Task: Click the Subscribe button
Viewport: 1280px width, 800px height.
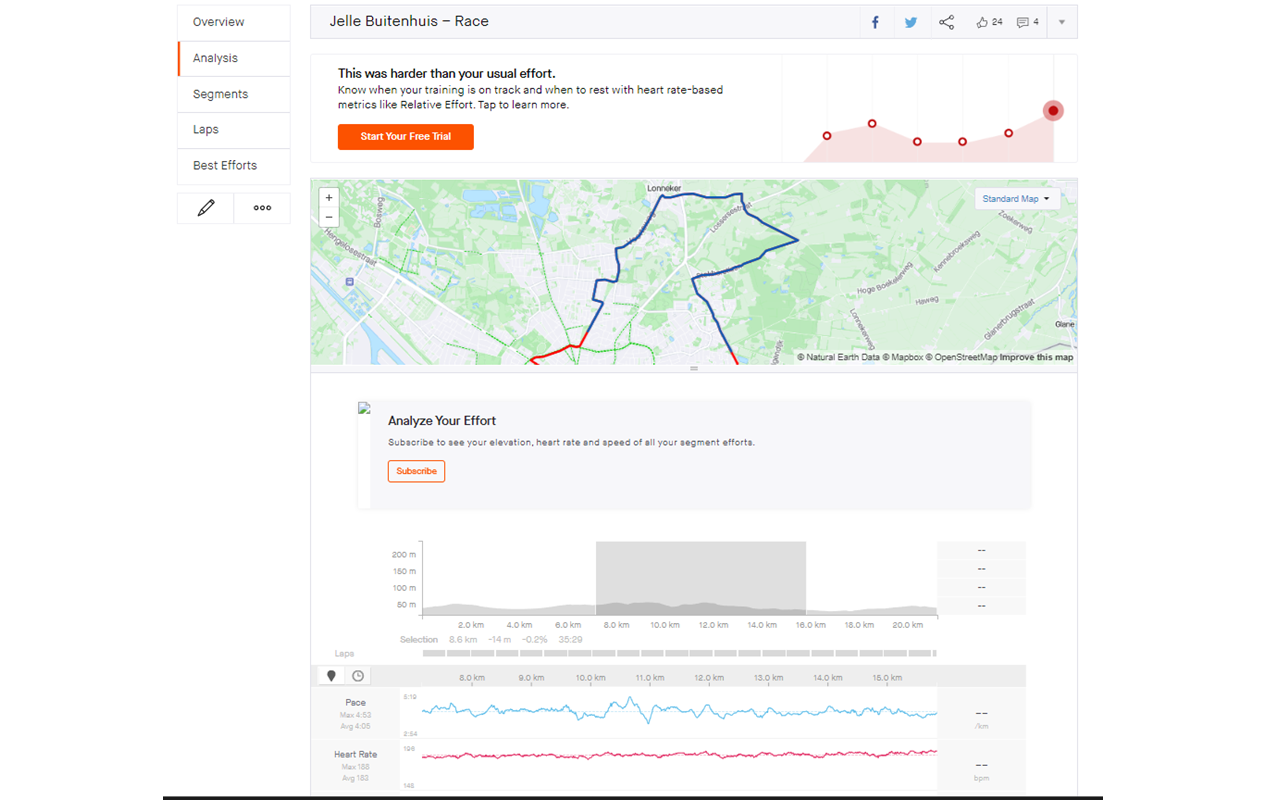Action: [416, 471]
